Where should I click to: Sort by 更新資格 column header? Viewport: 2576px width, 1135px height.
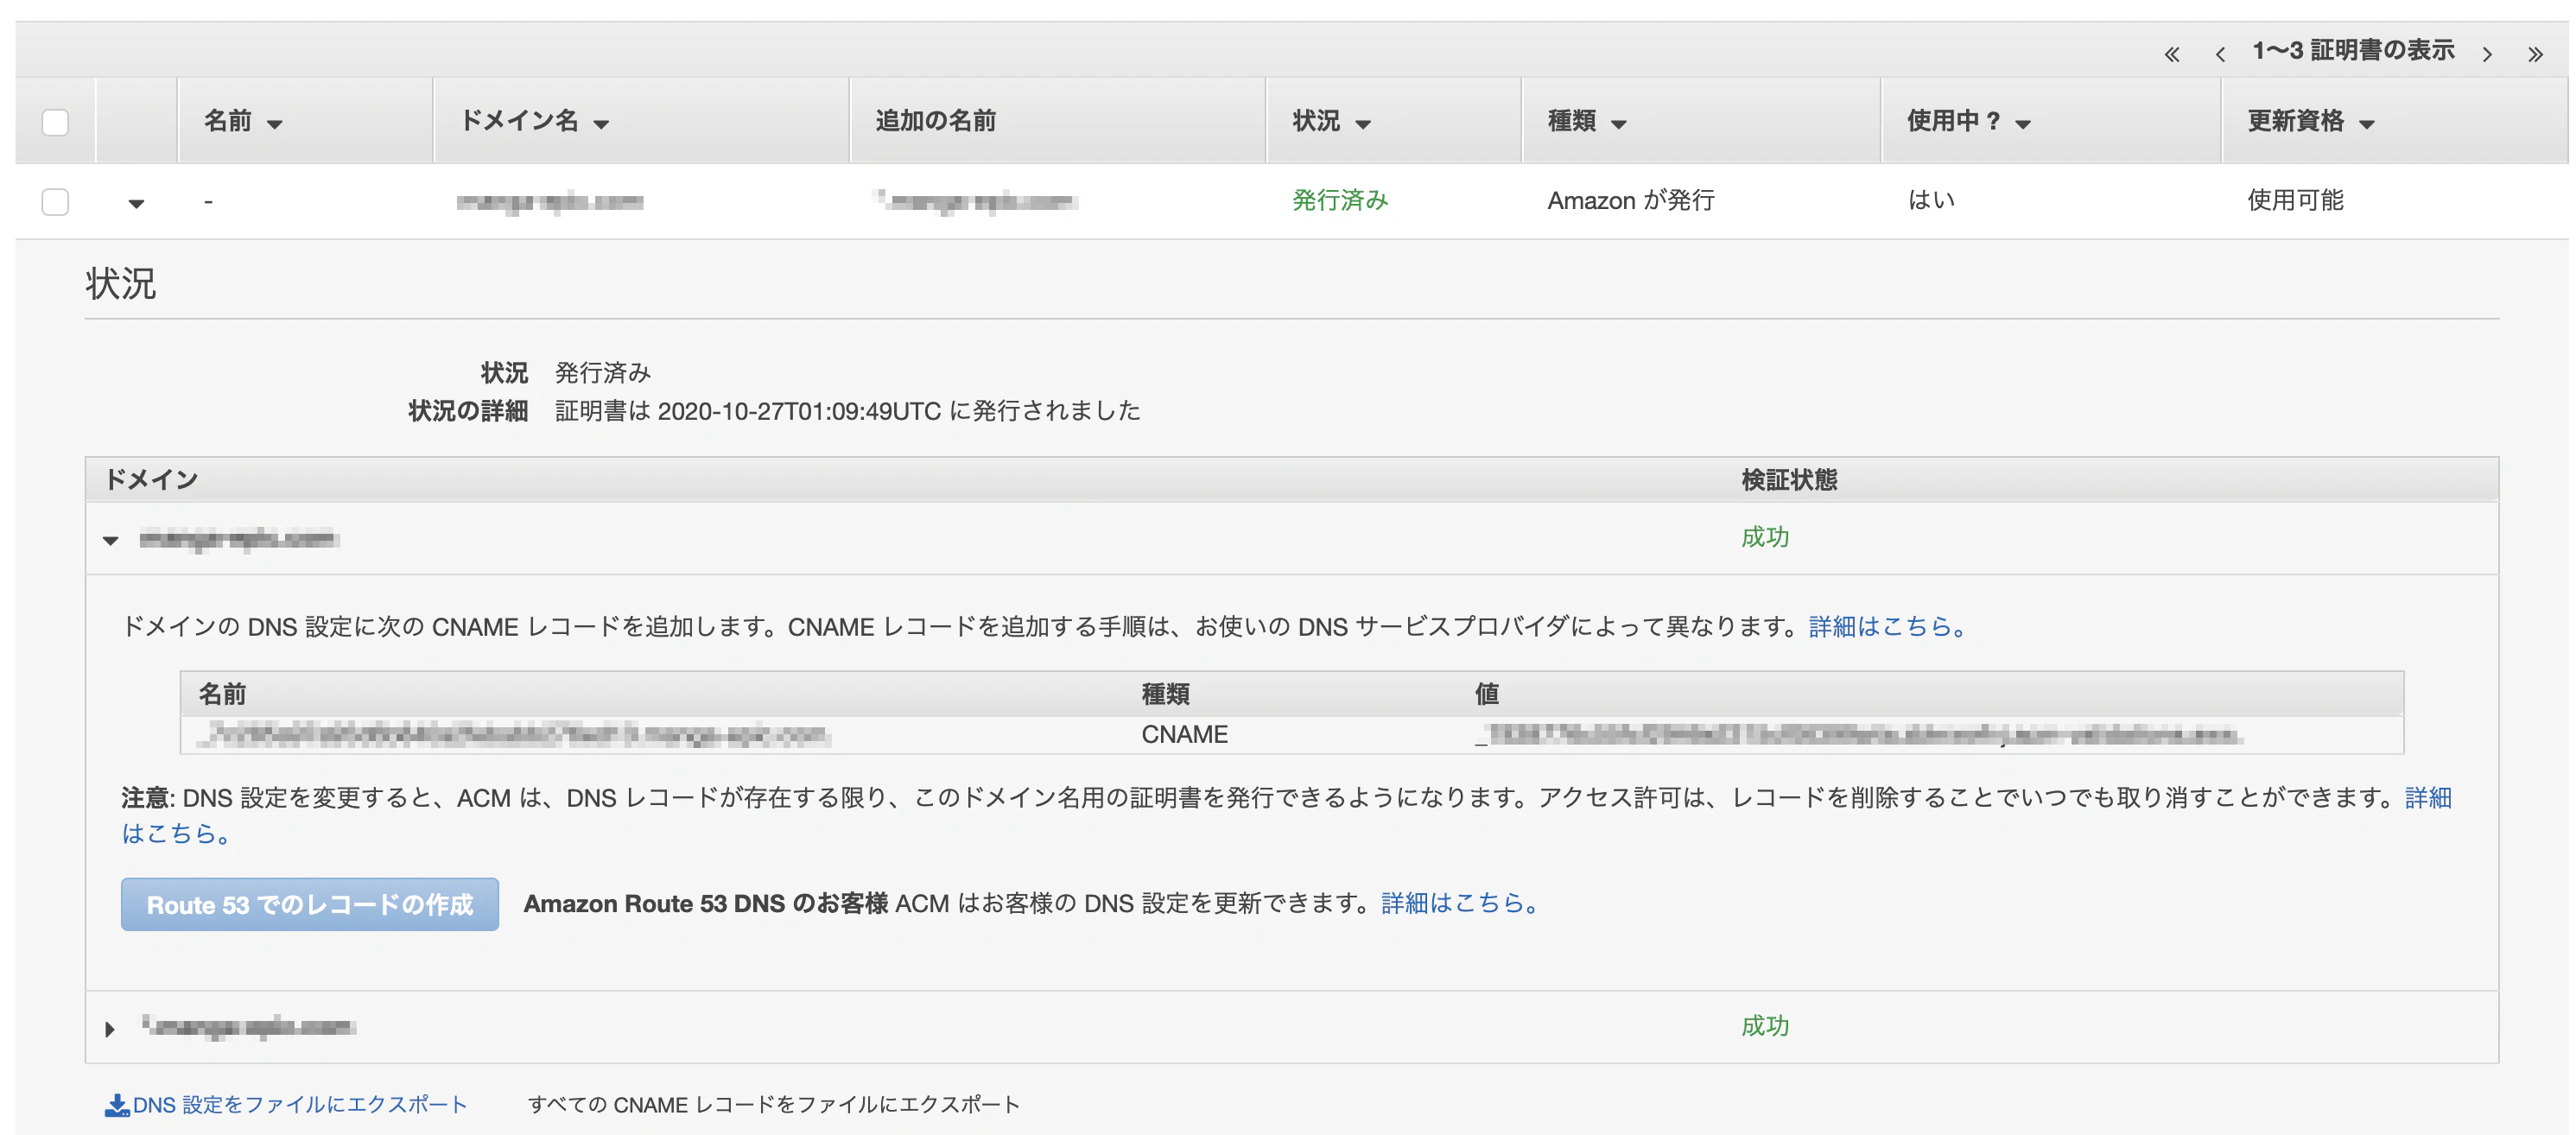click(2310, 121)
